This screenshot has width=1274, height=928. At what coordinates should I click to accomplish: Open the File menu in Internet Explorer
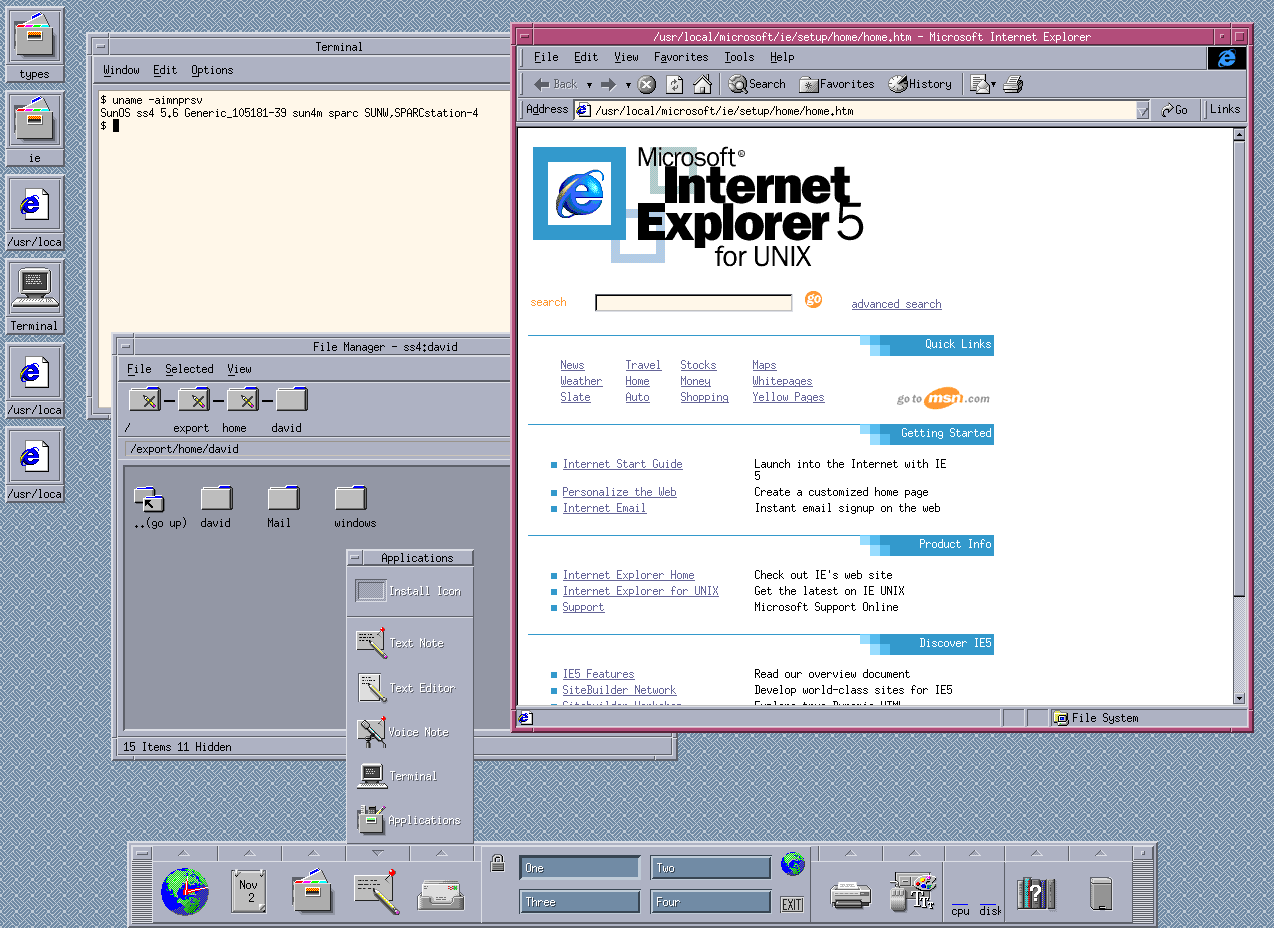click(546, 57)
